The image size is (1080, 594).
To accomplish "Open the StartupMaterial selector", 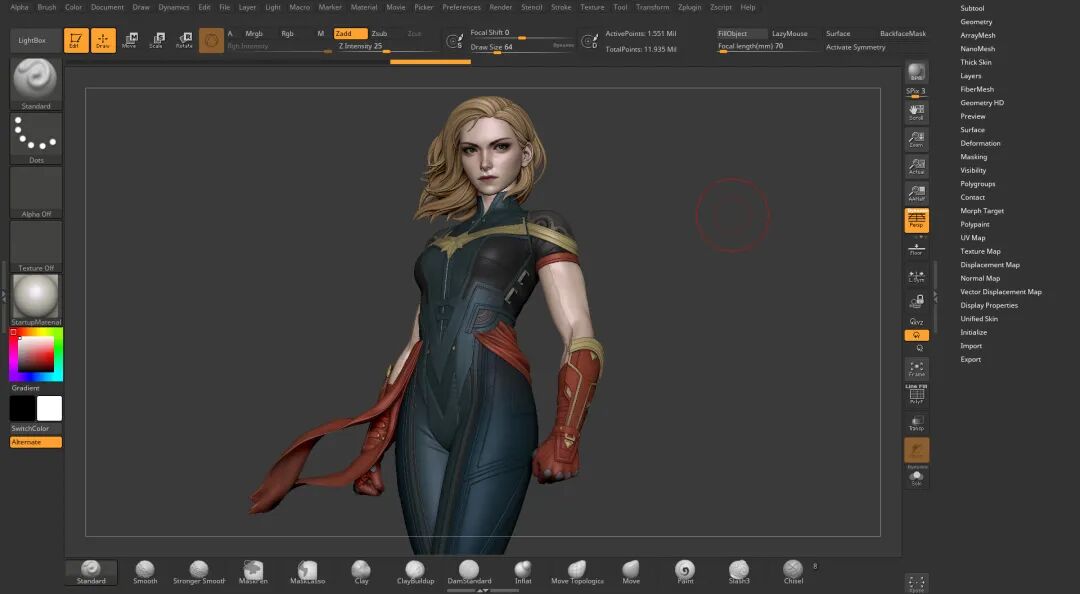I will [x=36, y=300].
